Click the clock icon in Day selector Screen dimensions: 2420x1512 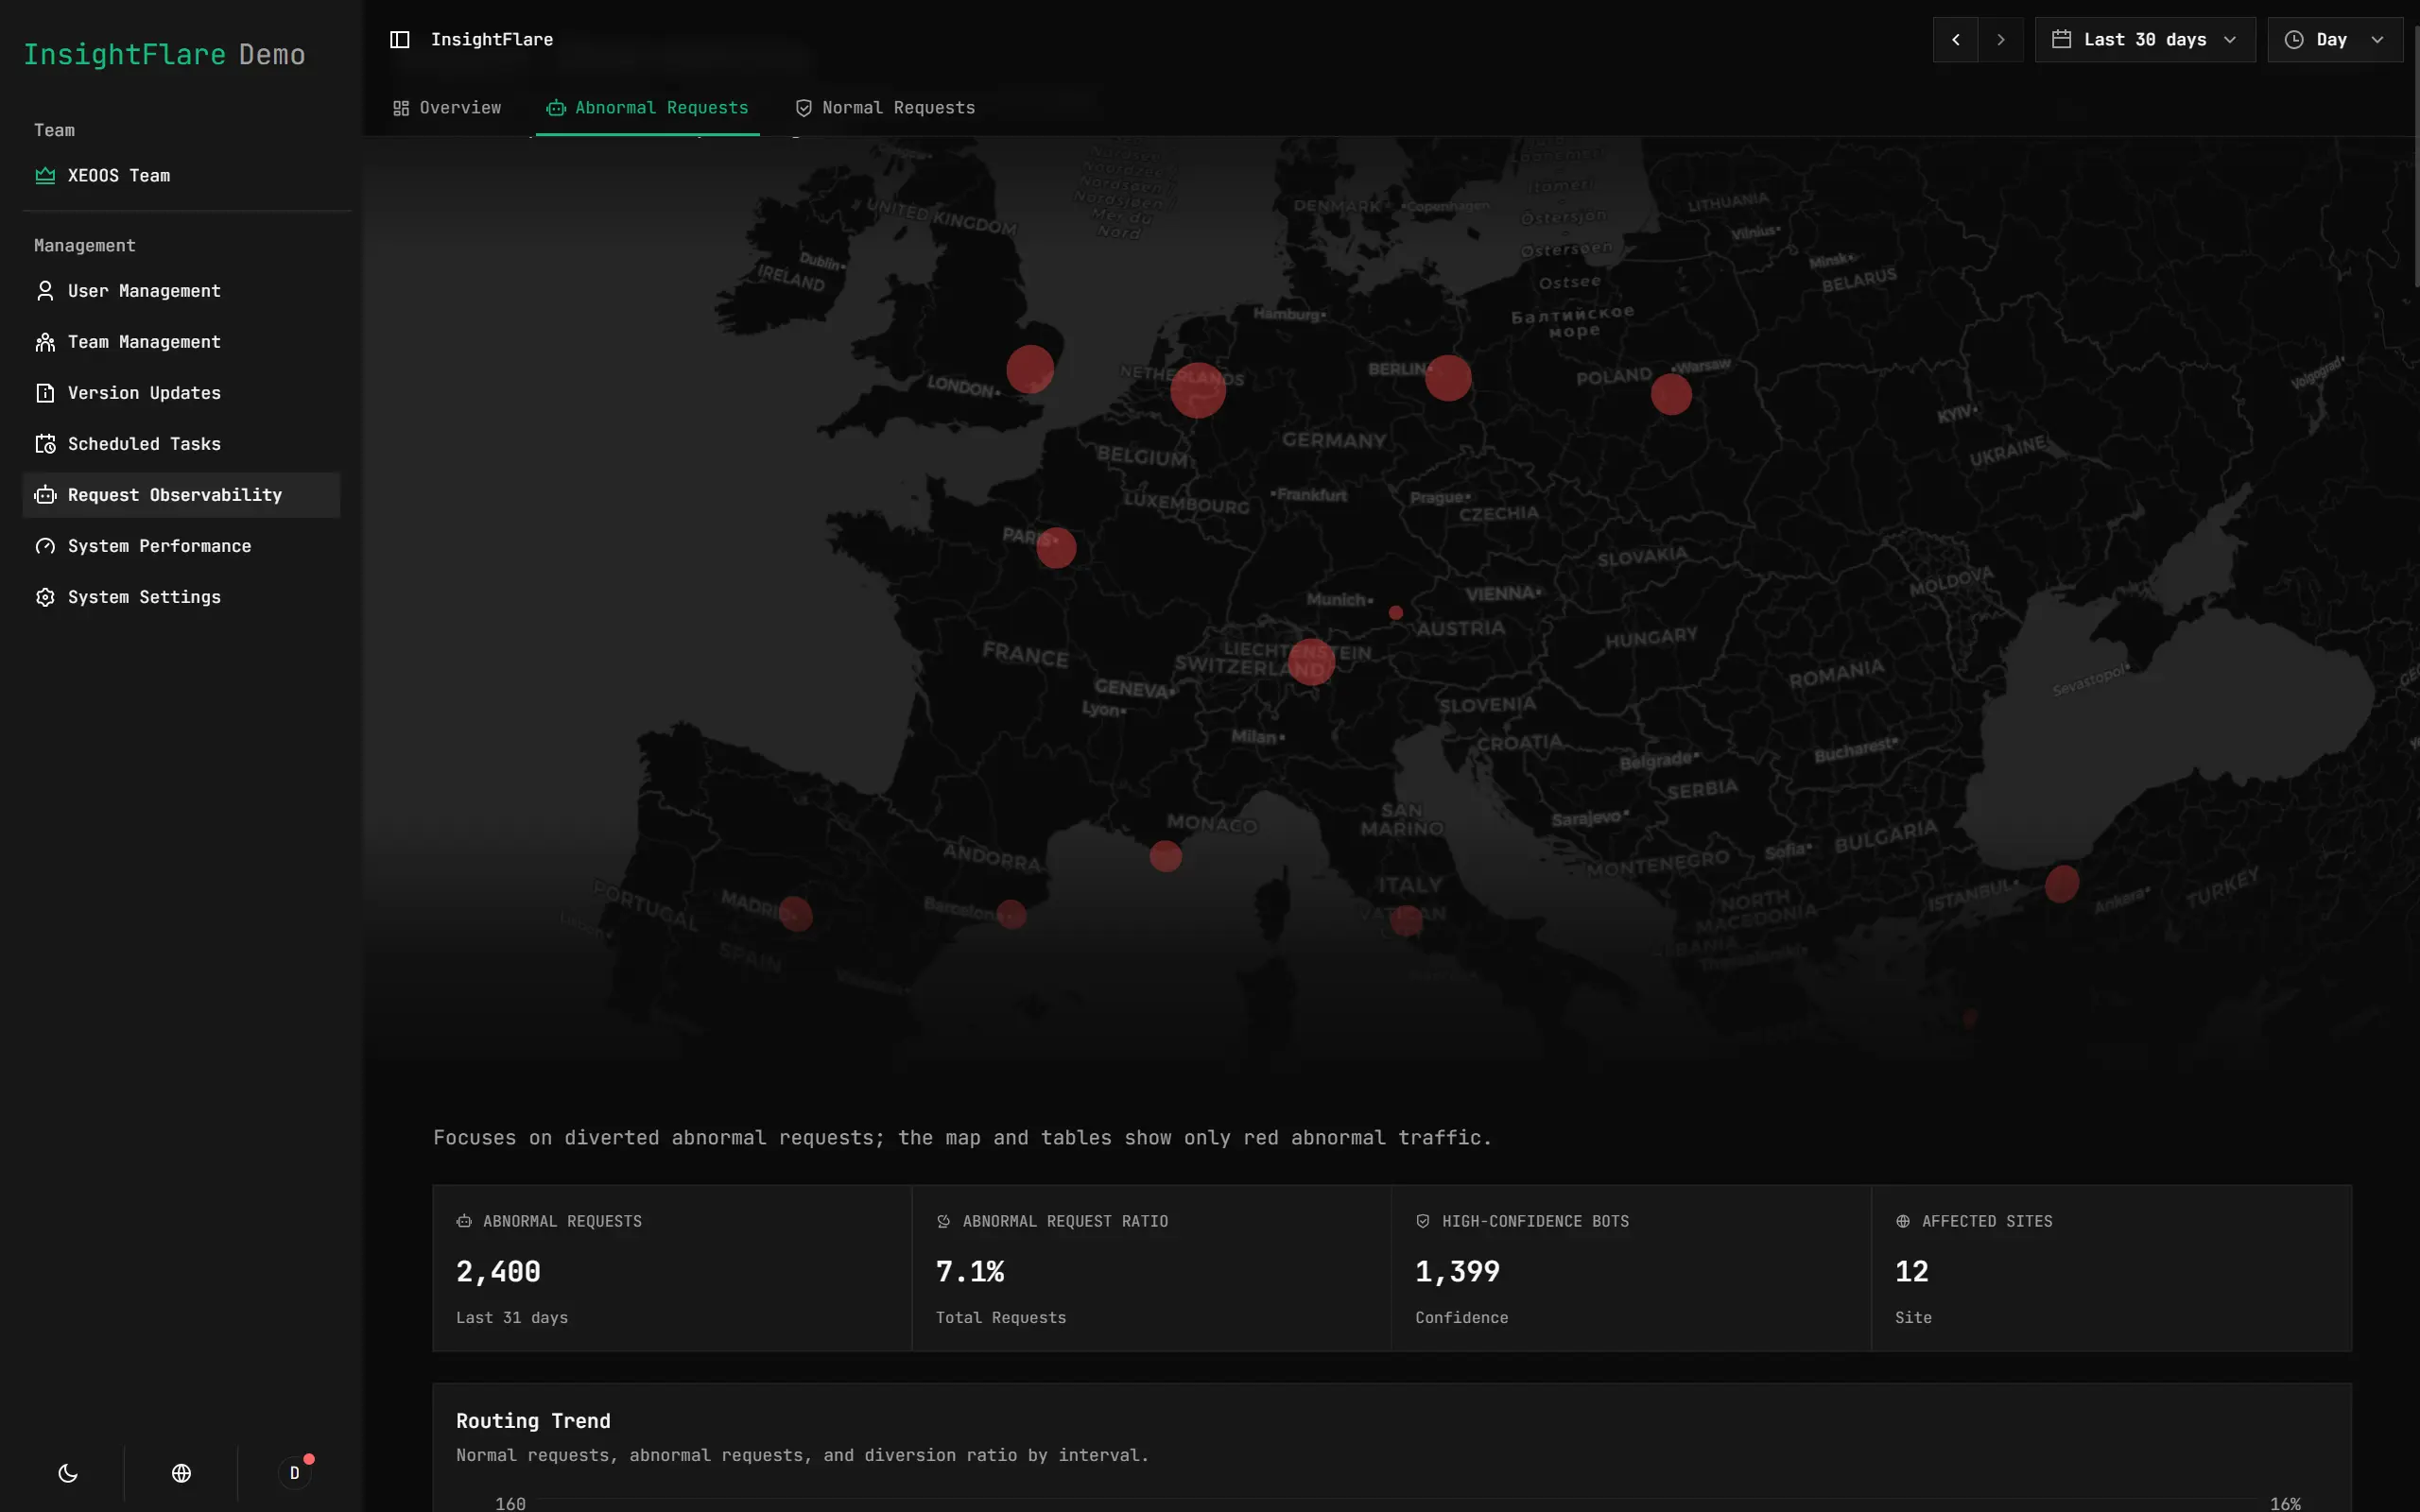coord(2294,40)
